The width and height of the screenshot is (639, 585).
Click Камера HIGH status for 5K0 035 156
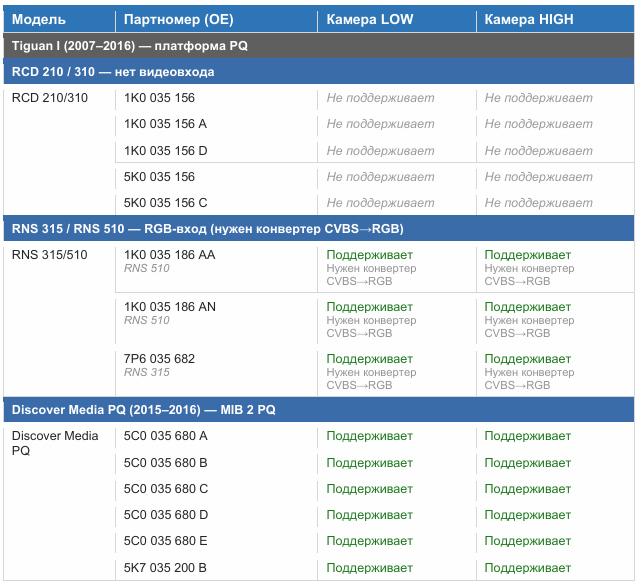pyautogui.click(x=538, y=177)
